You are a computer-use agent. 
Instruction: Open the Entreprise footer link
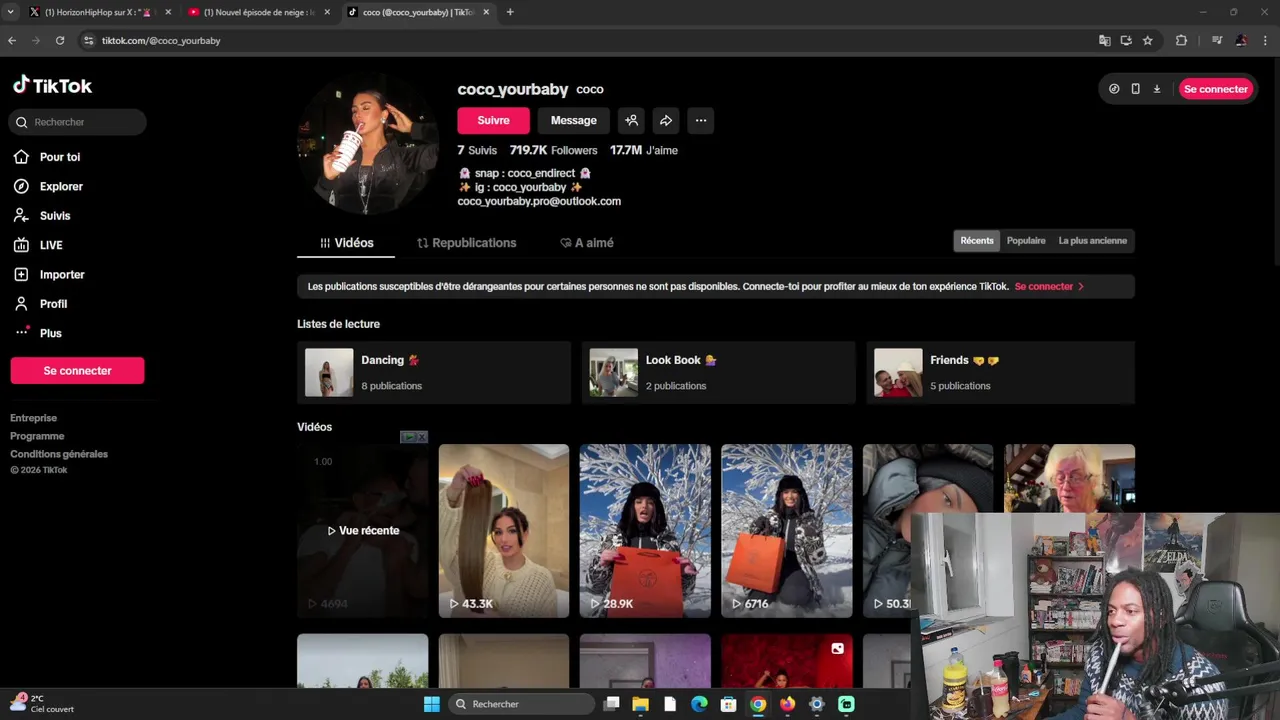point(33,418)
